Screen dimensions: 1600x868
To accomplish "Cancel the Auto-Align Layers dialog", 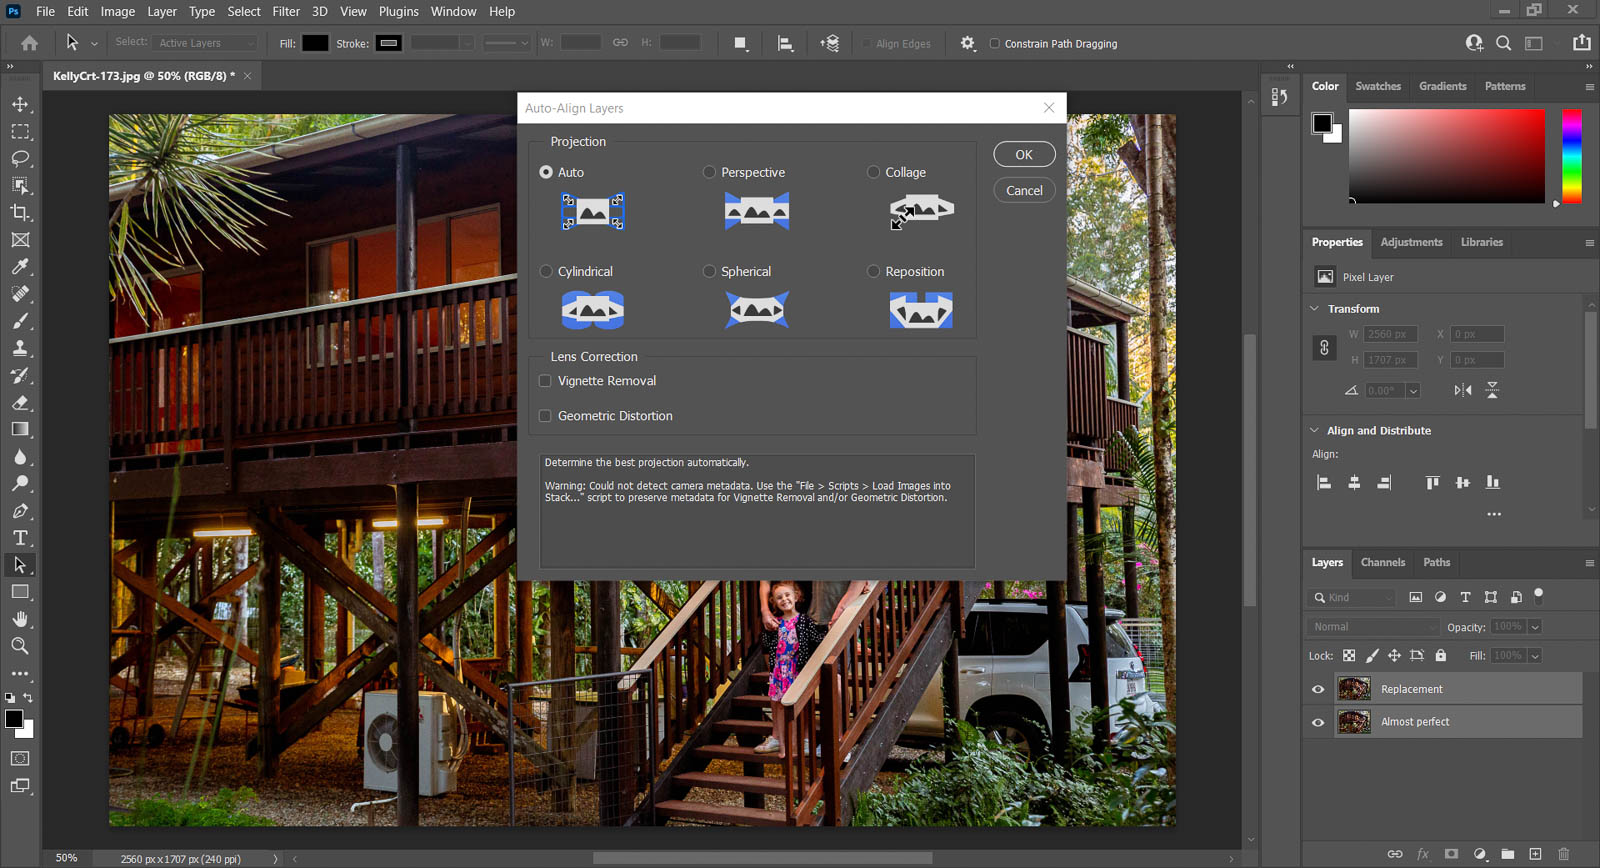I will pos(1024,191).
